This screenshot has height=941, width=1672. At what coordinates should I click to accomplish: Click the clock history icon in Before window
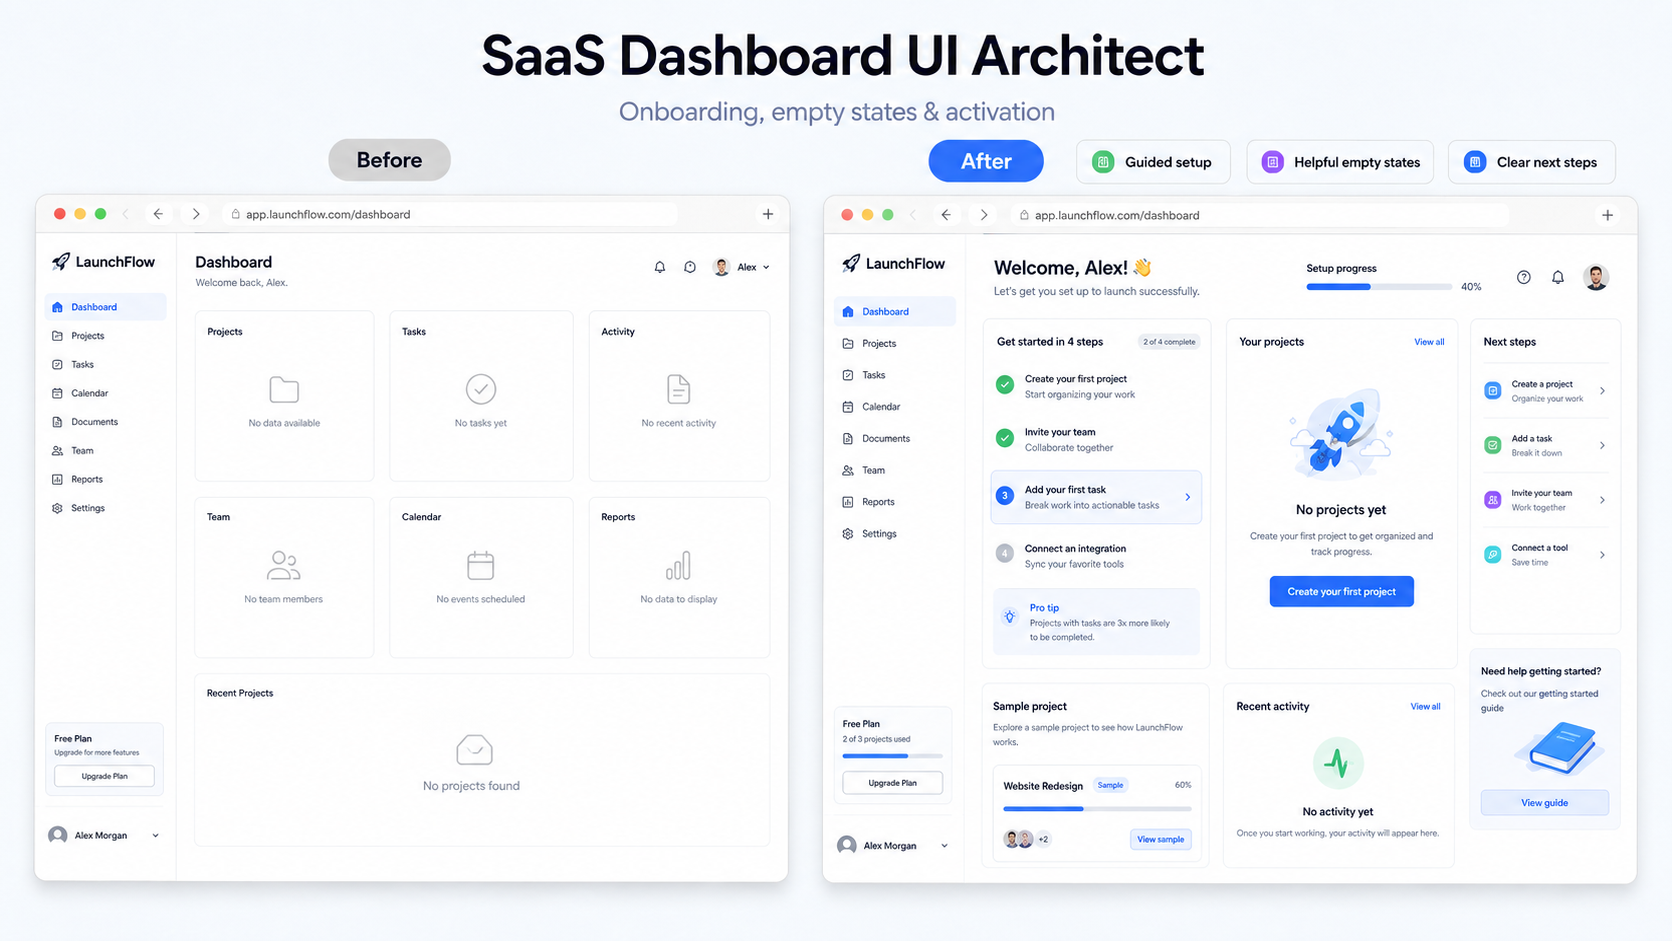pyautogui.click(x=690, y=267)
